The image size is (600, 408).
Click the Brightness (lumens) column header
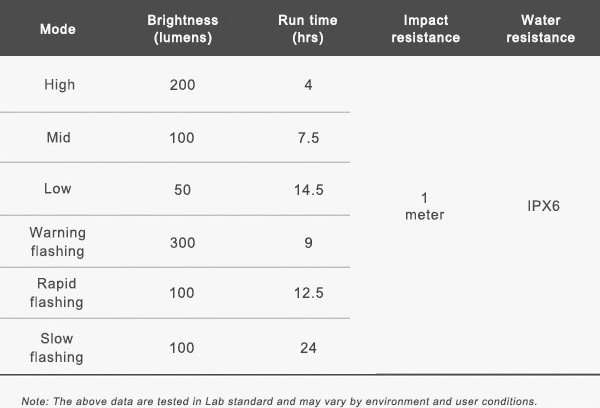[x=183, y=29]
